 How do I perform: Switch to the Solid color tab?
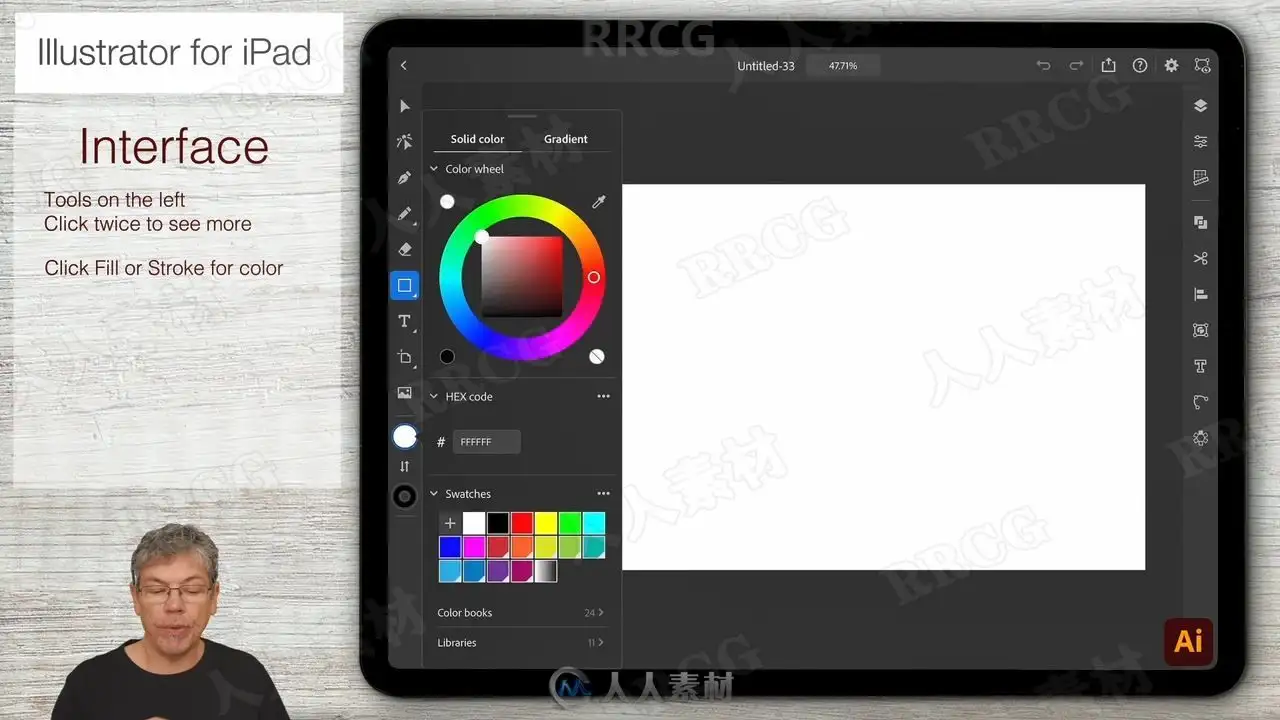point(477,139)
